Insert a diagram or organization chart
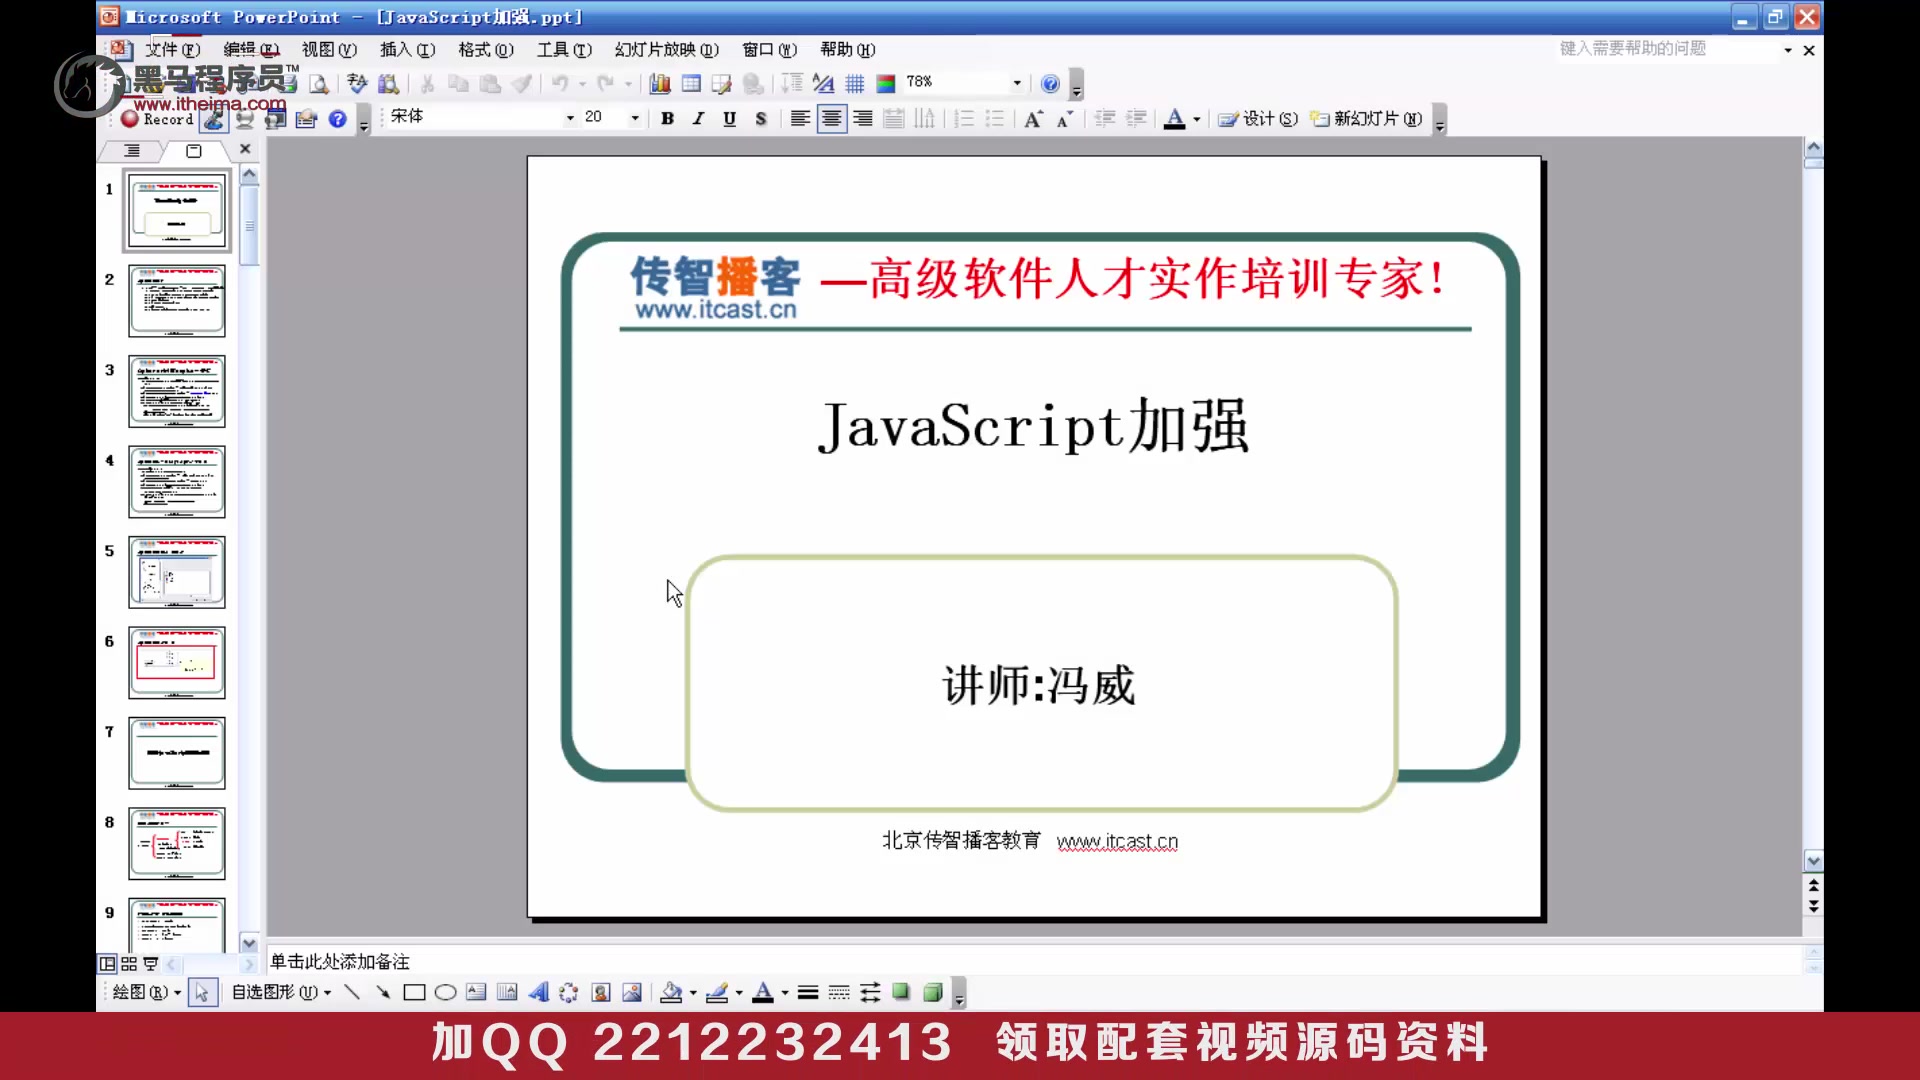 pos(569,992)
